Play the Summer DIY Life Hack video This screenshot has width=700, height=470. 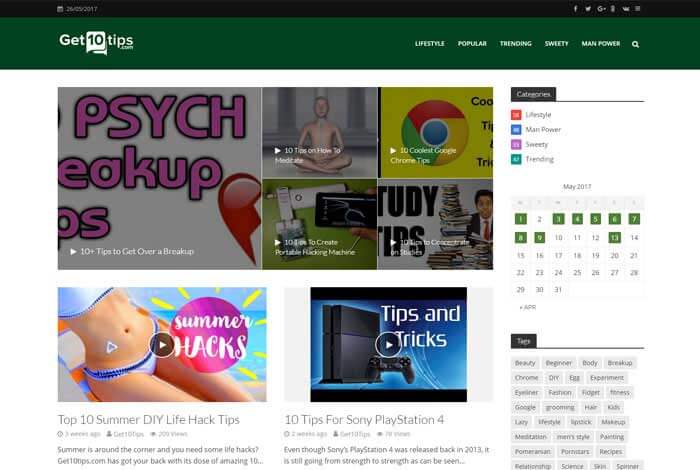pos(162,345)
